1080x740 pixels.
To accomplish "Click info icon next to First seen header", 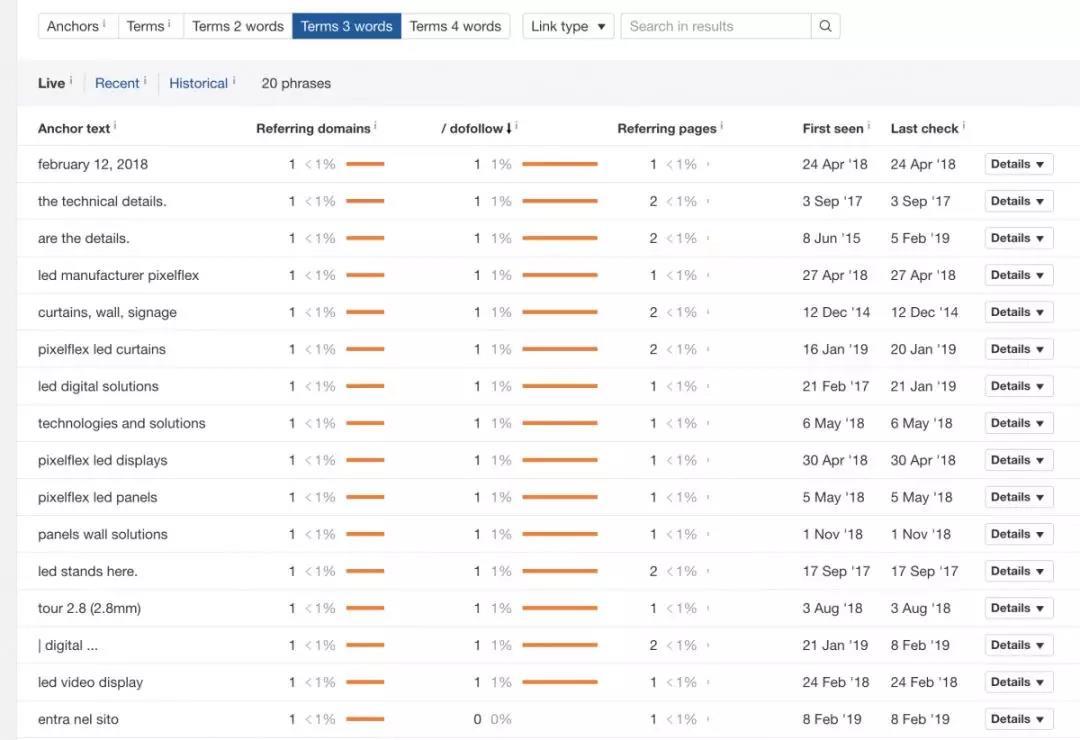I will 868,126.
